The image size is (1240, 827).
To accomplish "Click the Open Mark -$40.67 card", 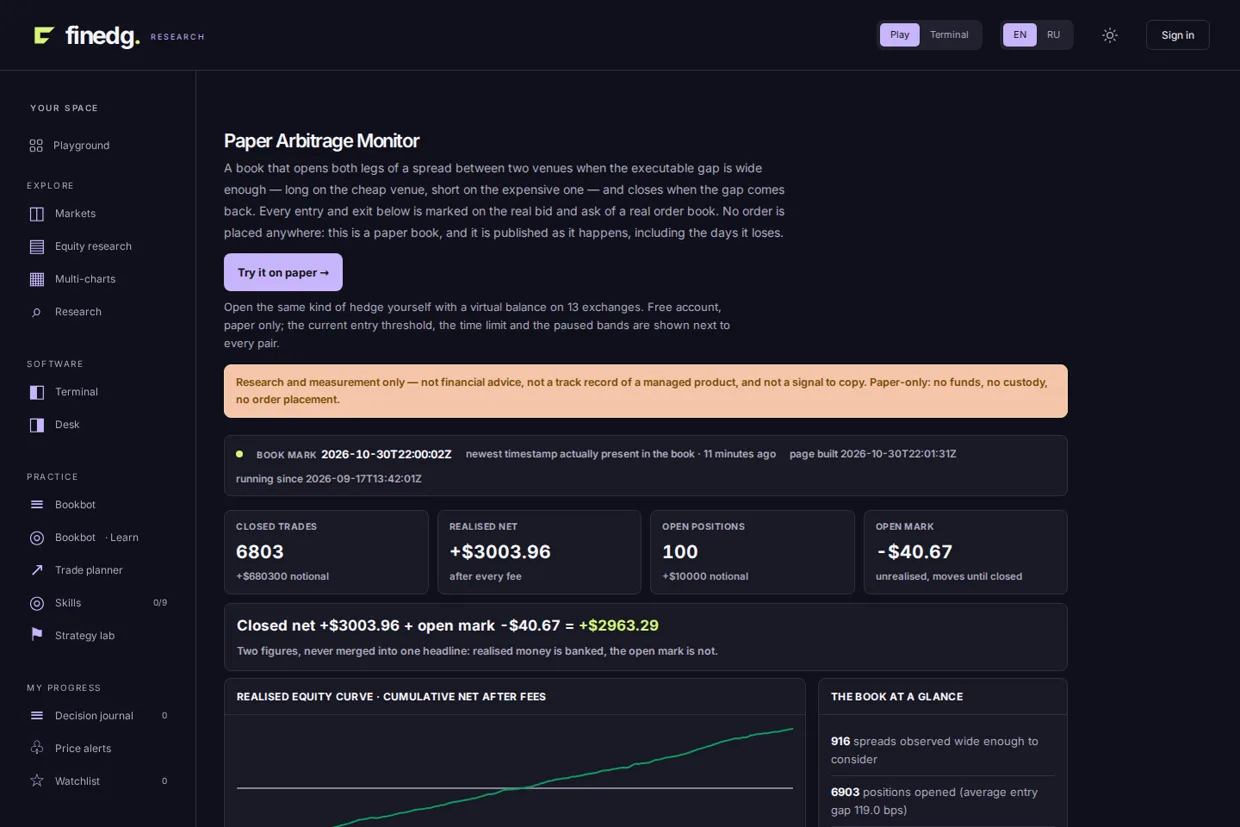I will click(965, 552).
